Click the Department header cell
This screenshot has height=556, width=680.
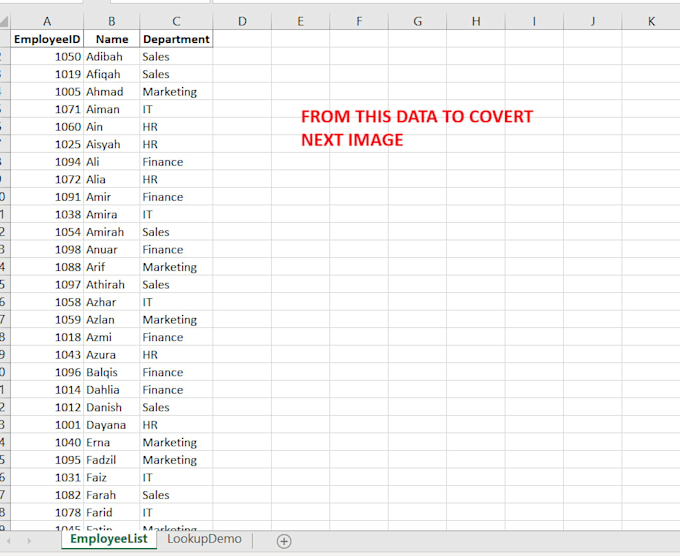[x=176, y=39]
